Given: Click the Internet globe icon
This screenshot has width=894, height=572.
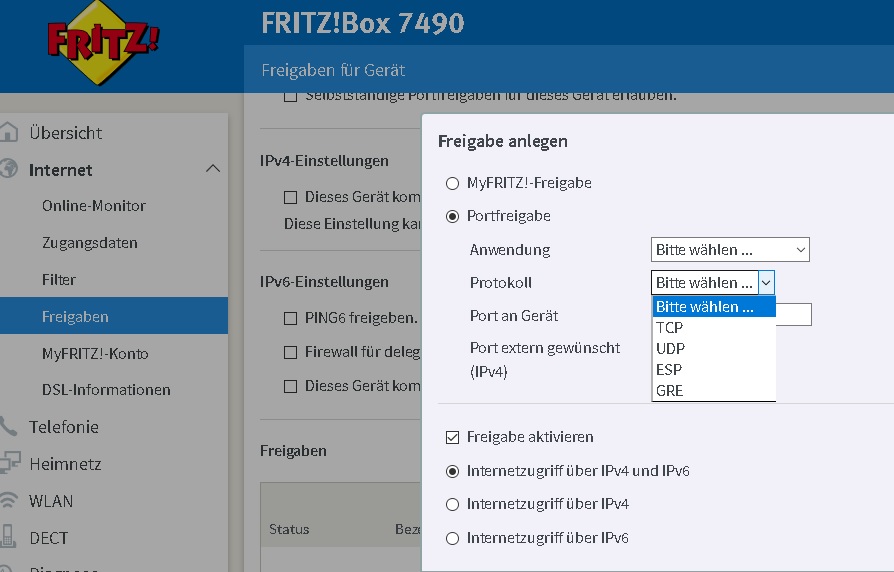Looking at the screenshot, I should click(8, 169).
